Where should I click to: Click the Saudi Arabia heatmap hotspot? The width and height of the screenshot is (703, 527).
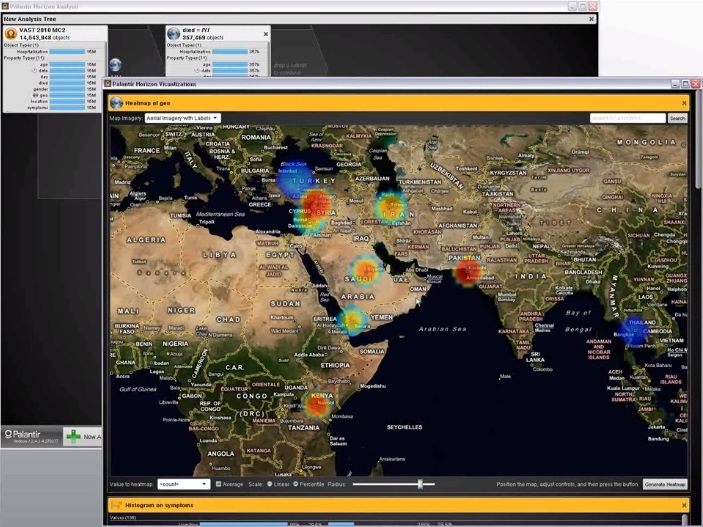click(365, 270)
